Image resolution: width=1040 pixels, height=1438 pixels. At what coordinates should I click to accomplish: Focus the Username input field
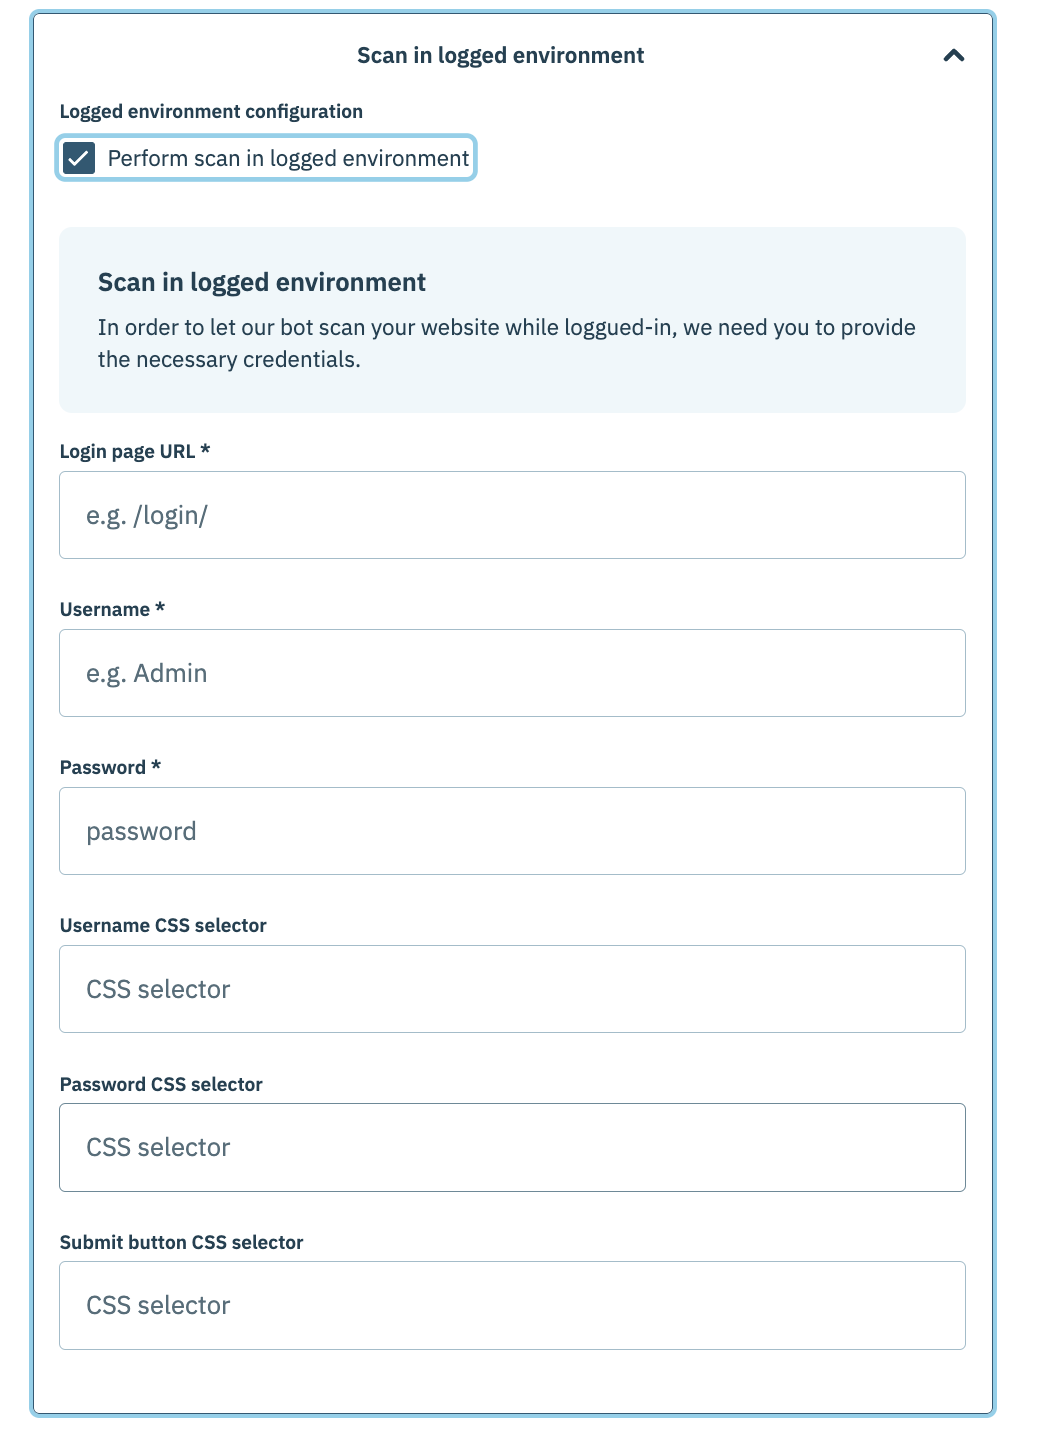coord(512,672)
